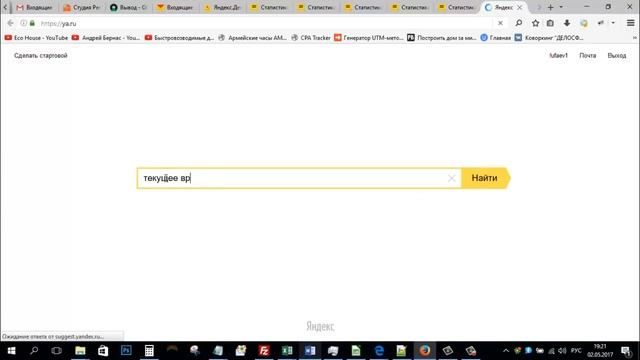Switch to Входящие tab with orange envelope
Image resolution: width=640 pixels, height=360 pixels.
coord(176,7)
